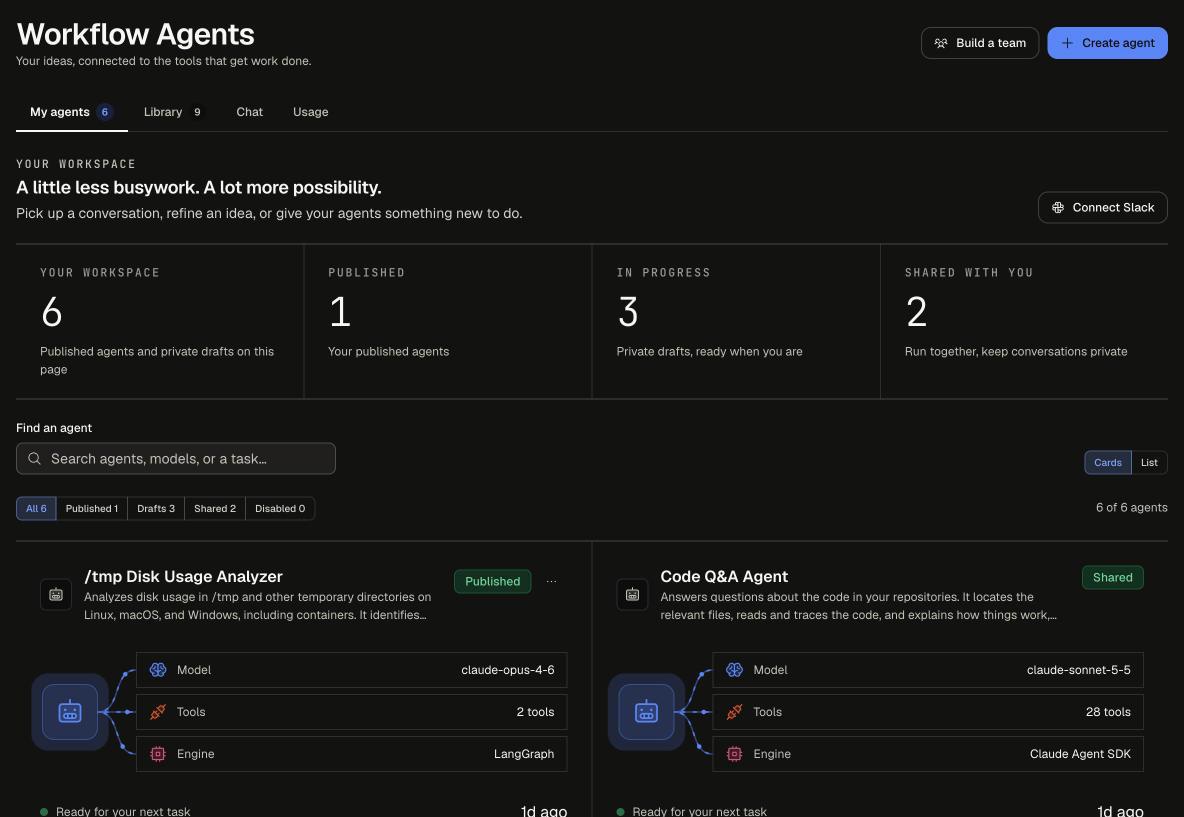Click the Tools plug icon for 2 tools
This screenshot has height=817, width=1184.
(x=158, y=712)
